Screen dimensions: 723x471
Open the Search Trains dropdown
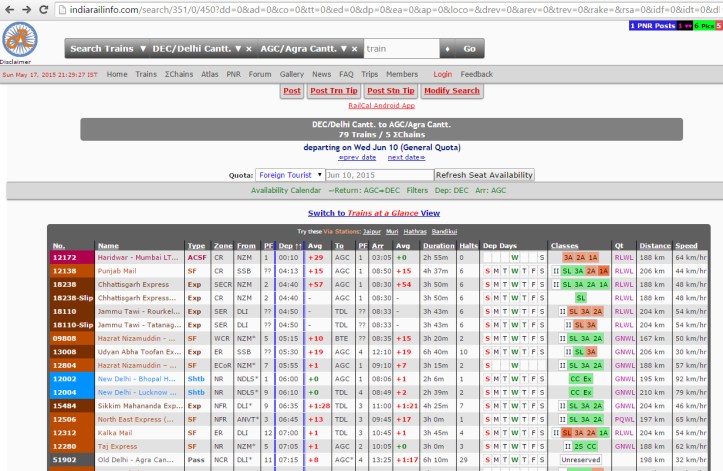[x=108, y=48]
